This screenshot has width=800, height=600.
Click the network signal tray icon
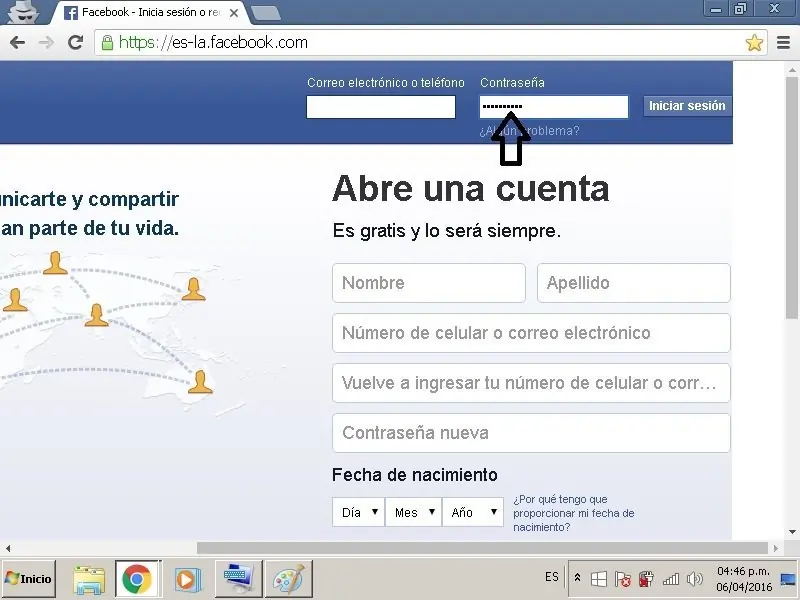click(x=670, y=579)
